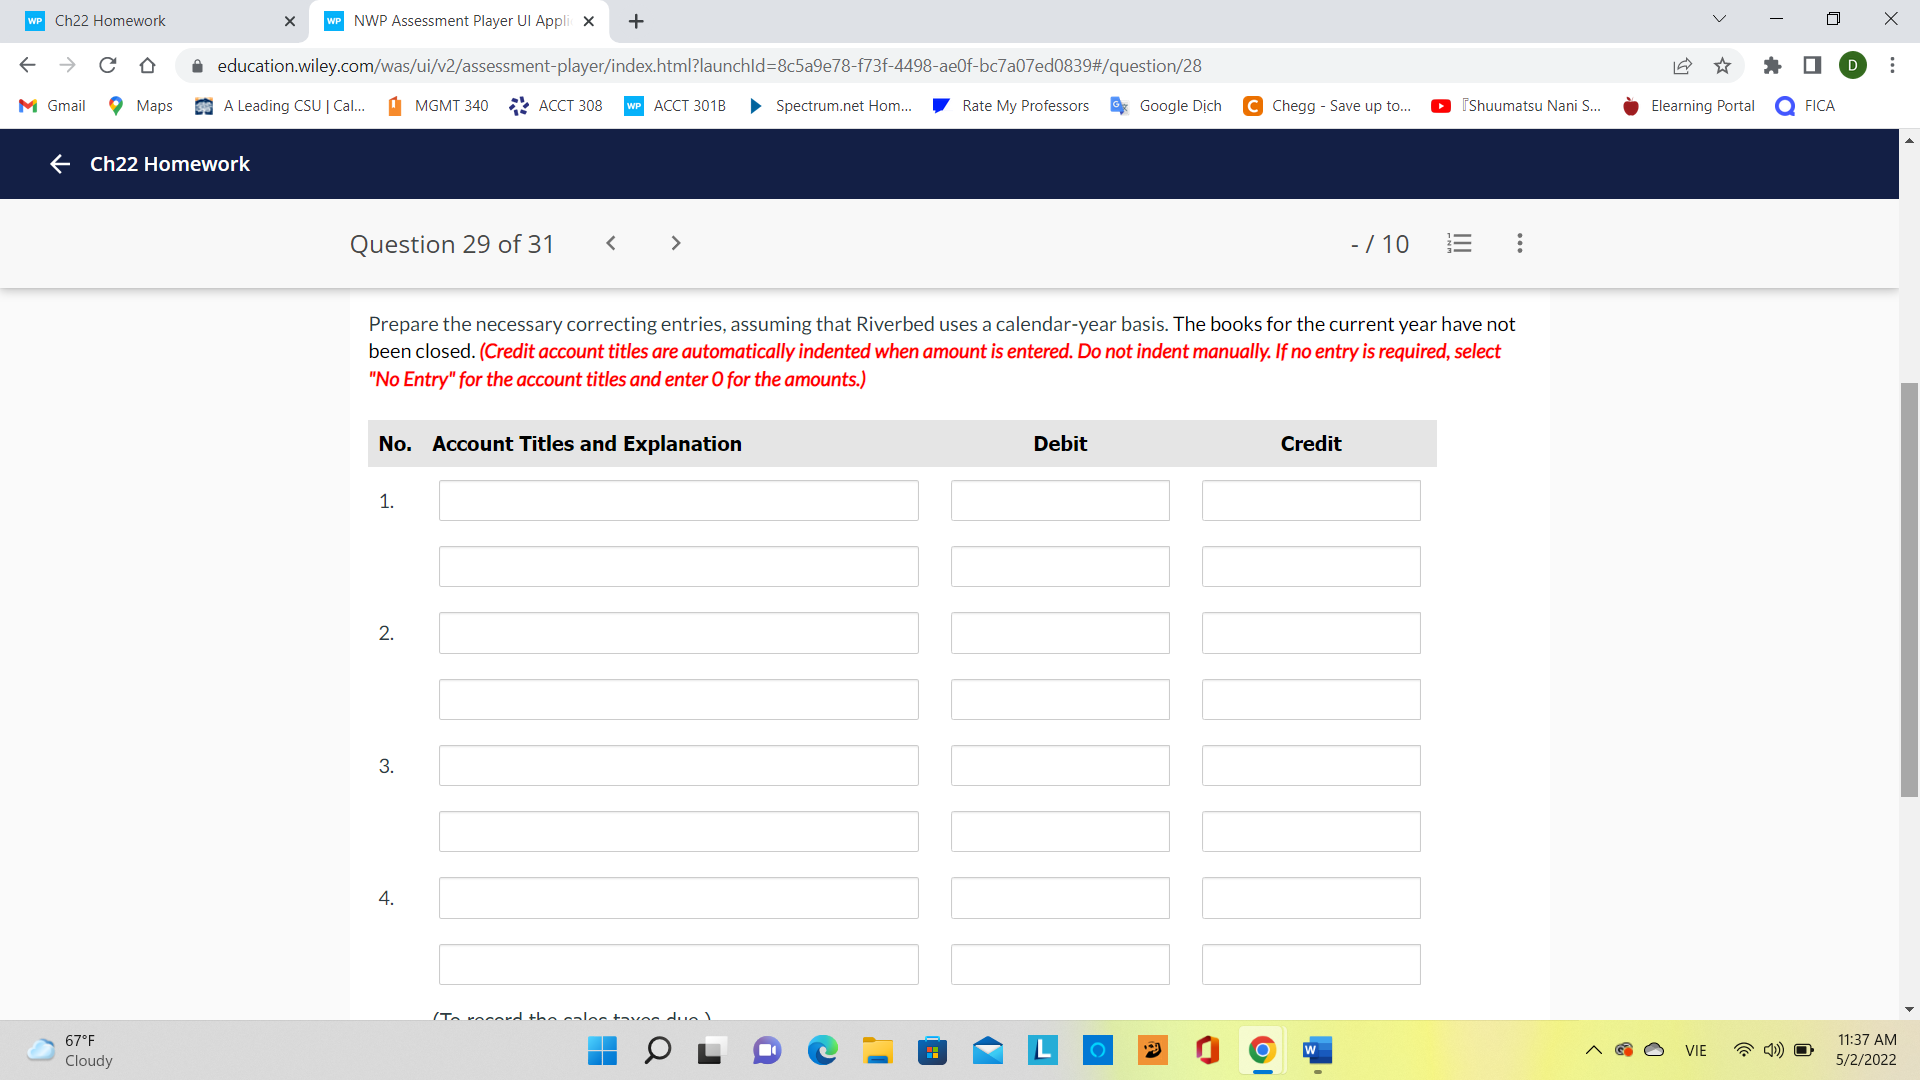Click the first Account Titles input field
This screenshot has height=1080, width=1920.
pos(678,500)
